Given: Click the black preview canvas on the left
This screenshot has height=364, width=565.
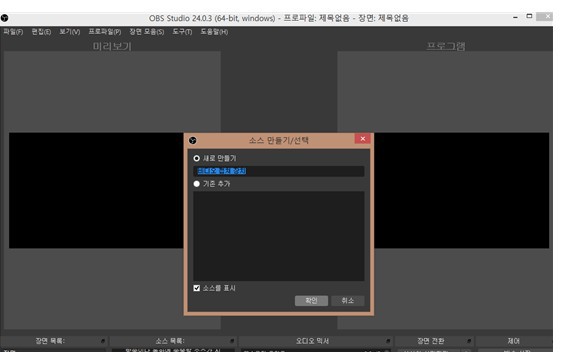Looking at the screenshot, I should coord(96,190).
